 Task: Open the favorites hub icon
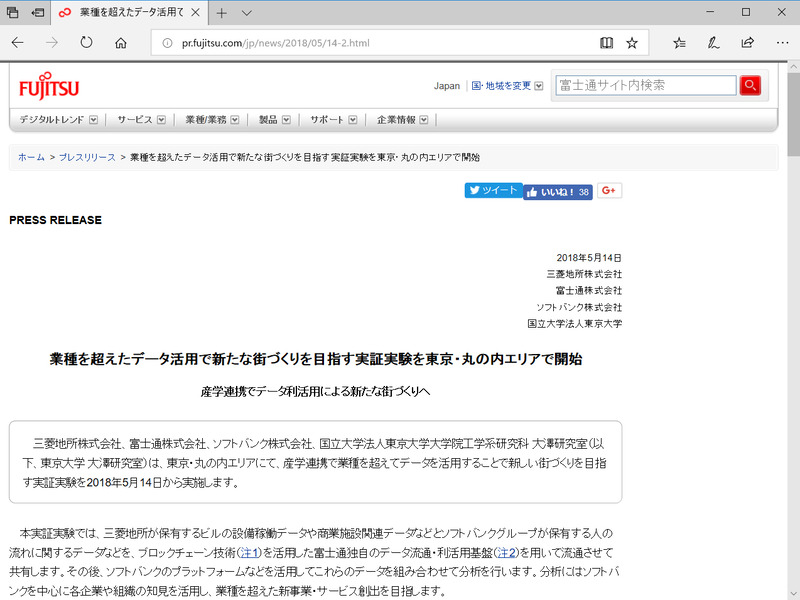click(679, 43)
